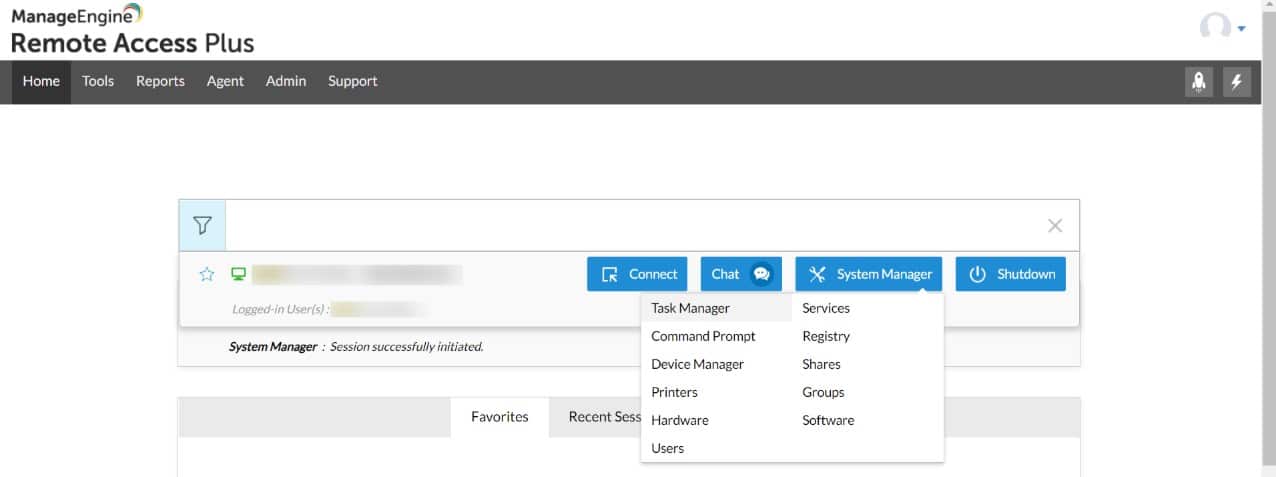Open the user profile avatar
1276x477 pixels.
tap(1215, 28)
